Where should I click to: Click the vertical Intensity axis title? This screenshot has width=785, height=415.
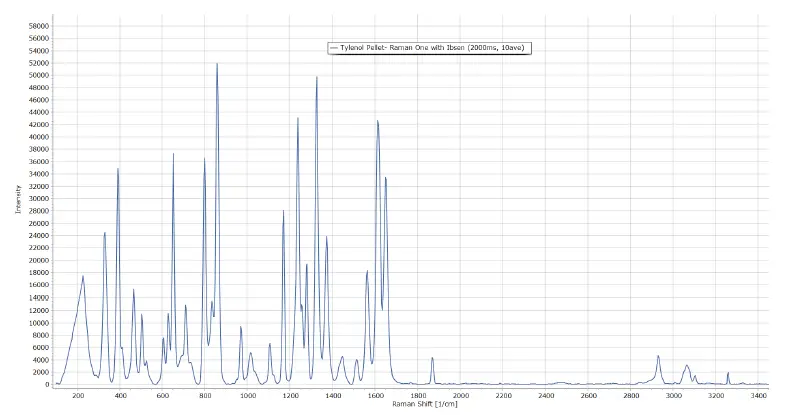tap(17, 199)
